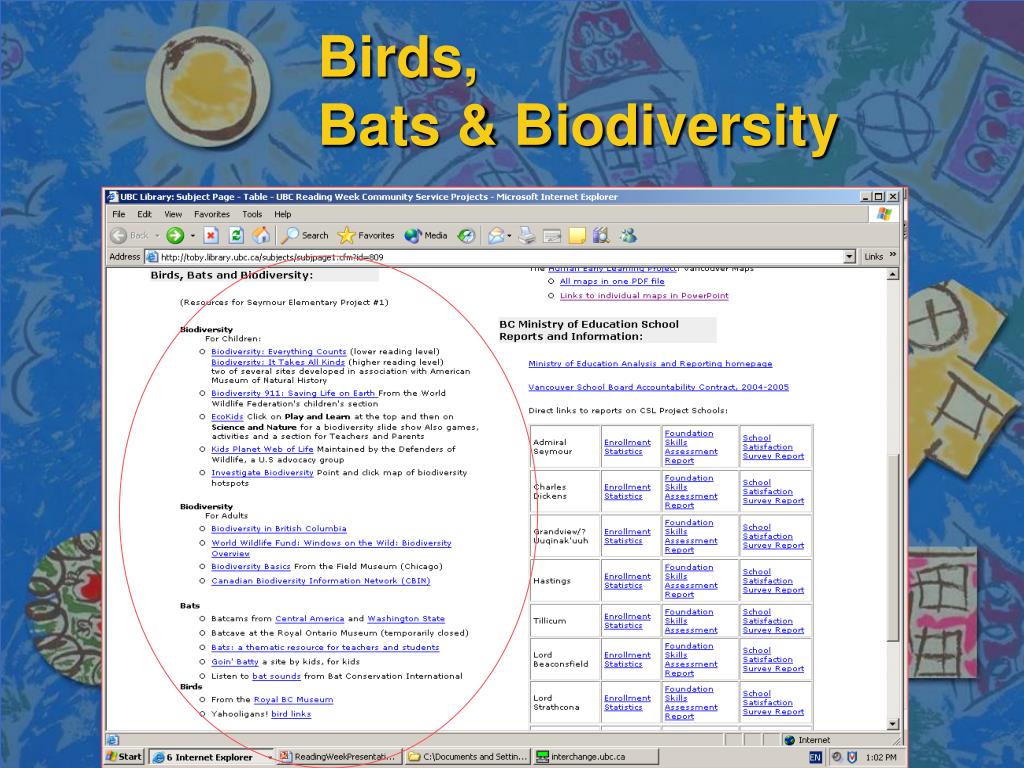Click the EN language indicator in tray

point(815,757)
